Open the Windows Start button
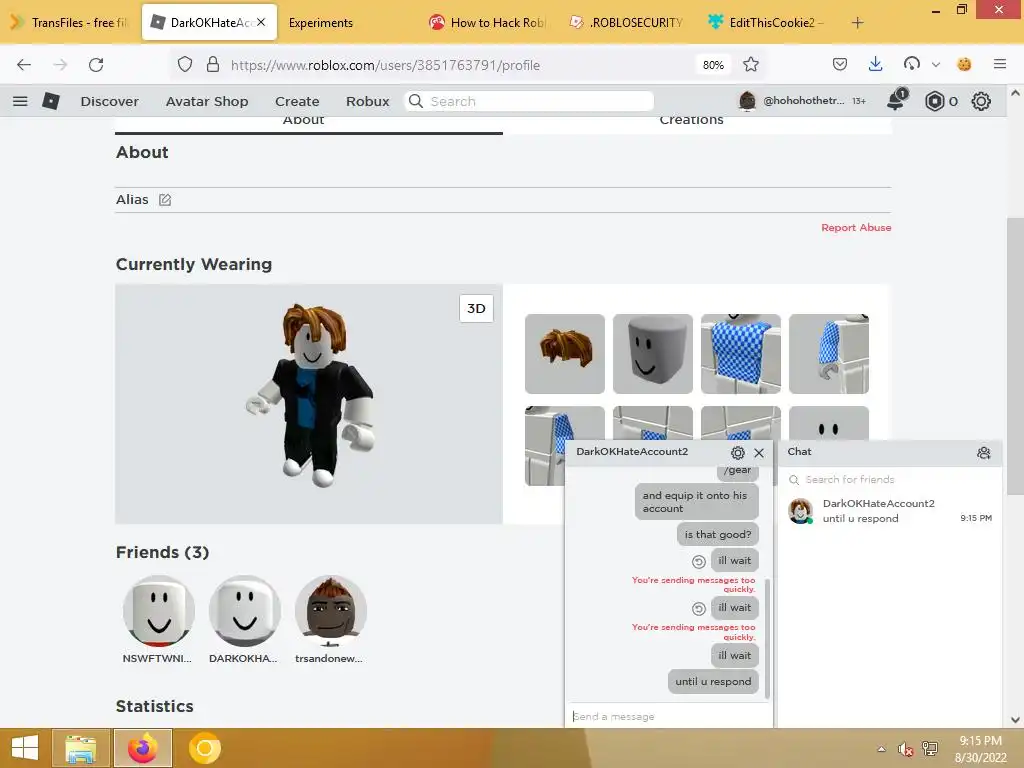The height and width of the screenshot is (768, 1024). click(x=25, y=748)
